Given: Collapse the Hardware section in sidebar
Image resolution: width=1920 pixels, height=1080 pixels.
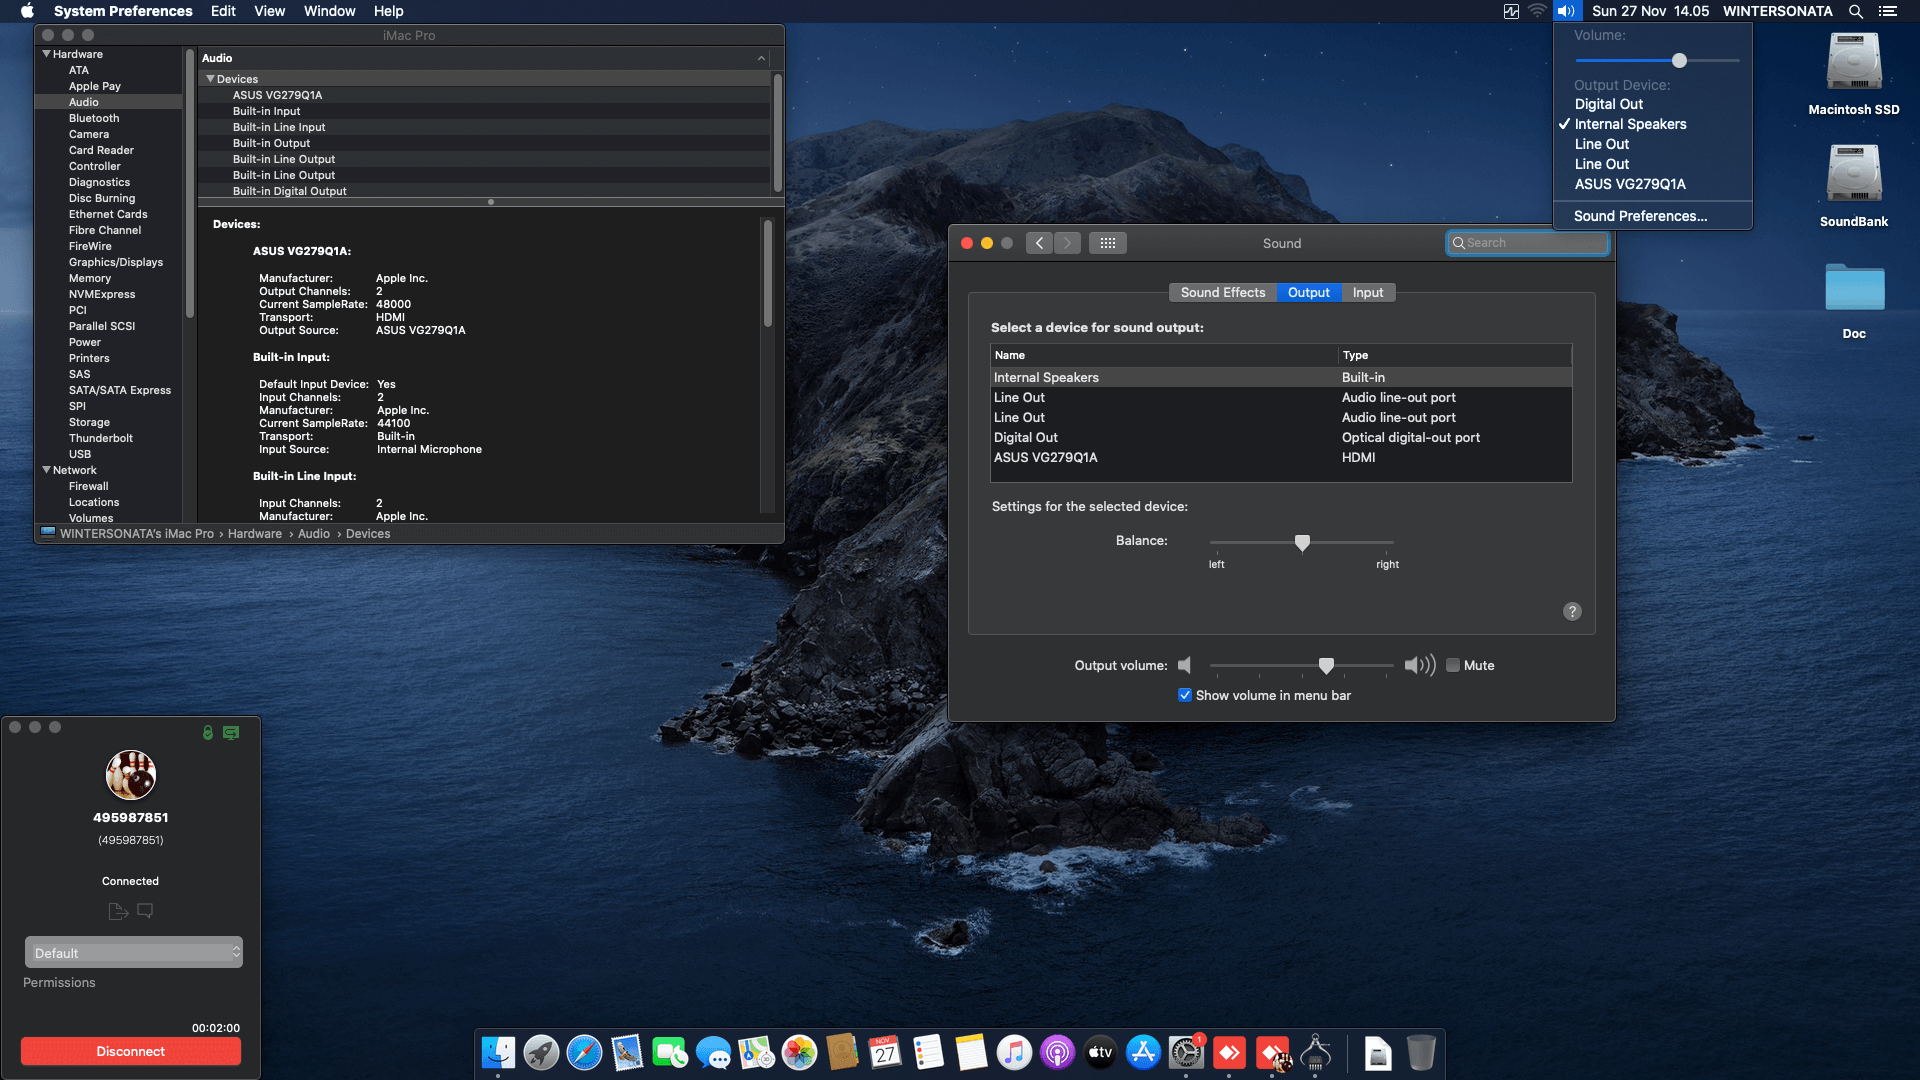Looking at the screenshot, I should (46, 54).
